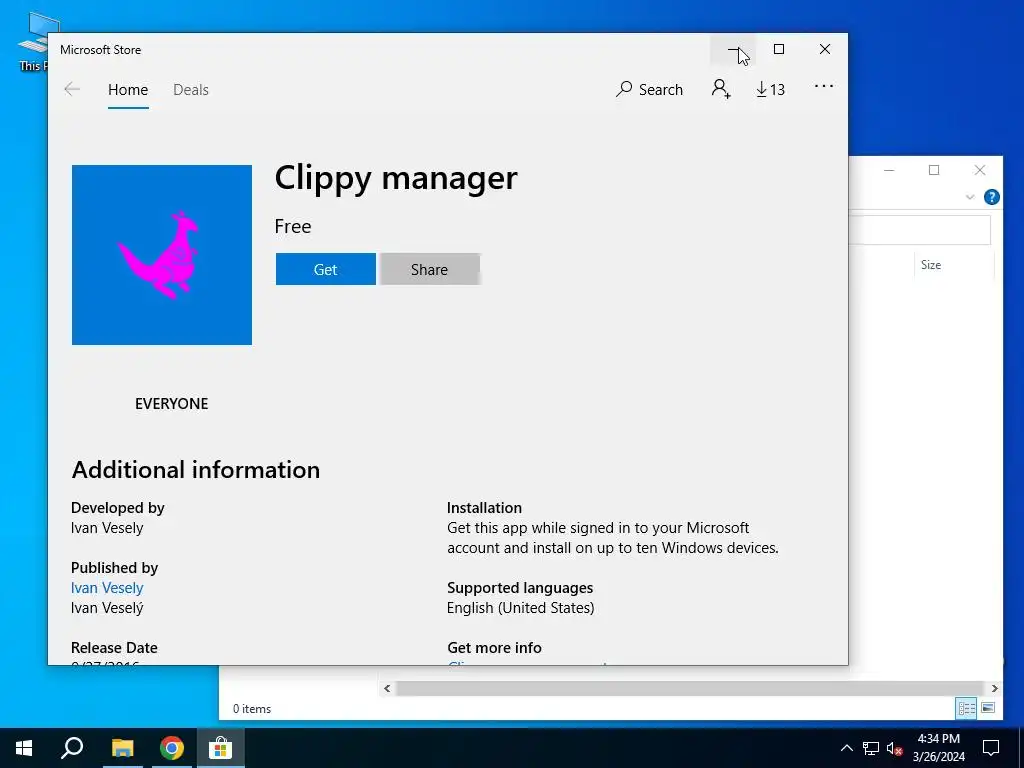Click the Free price text
The image size is (1024, 768).
[x=293, y=227]
